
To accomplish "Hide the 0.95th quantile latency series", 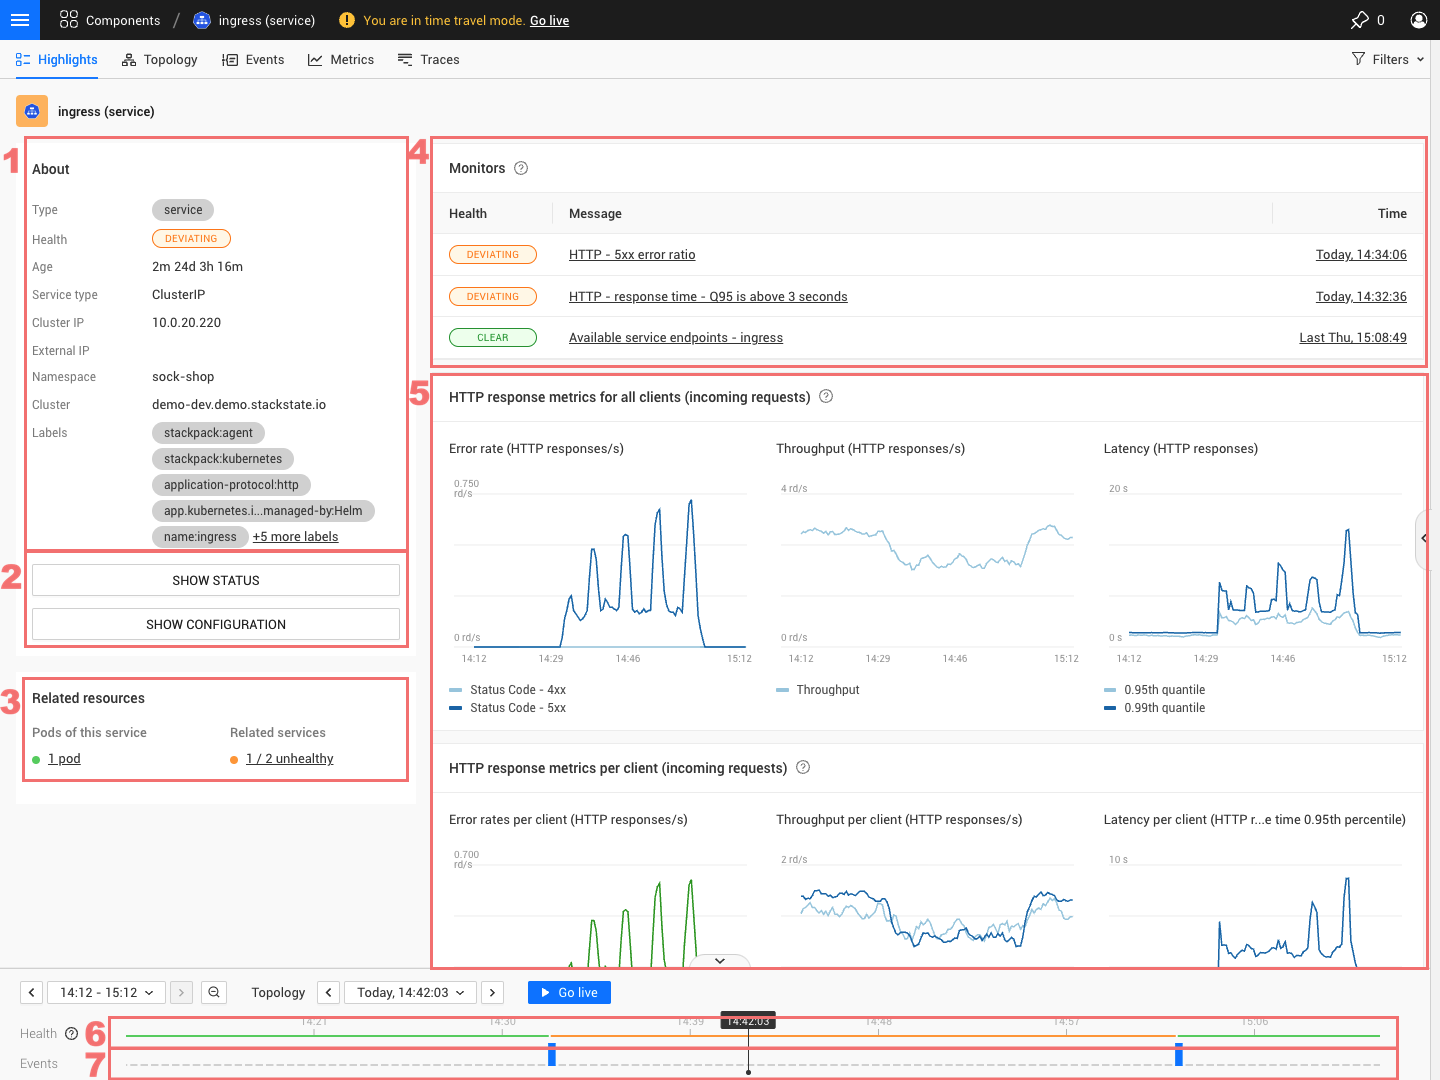I will [x=1164, y=689].
